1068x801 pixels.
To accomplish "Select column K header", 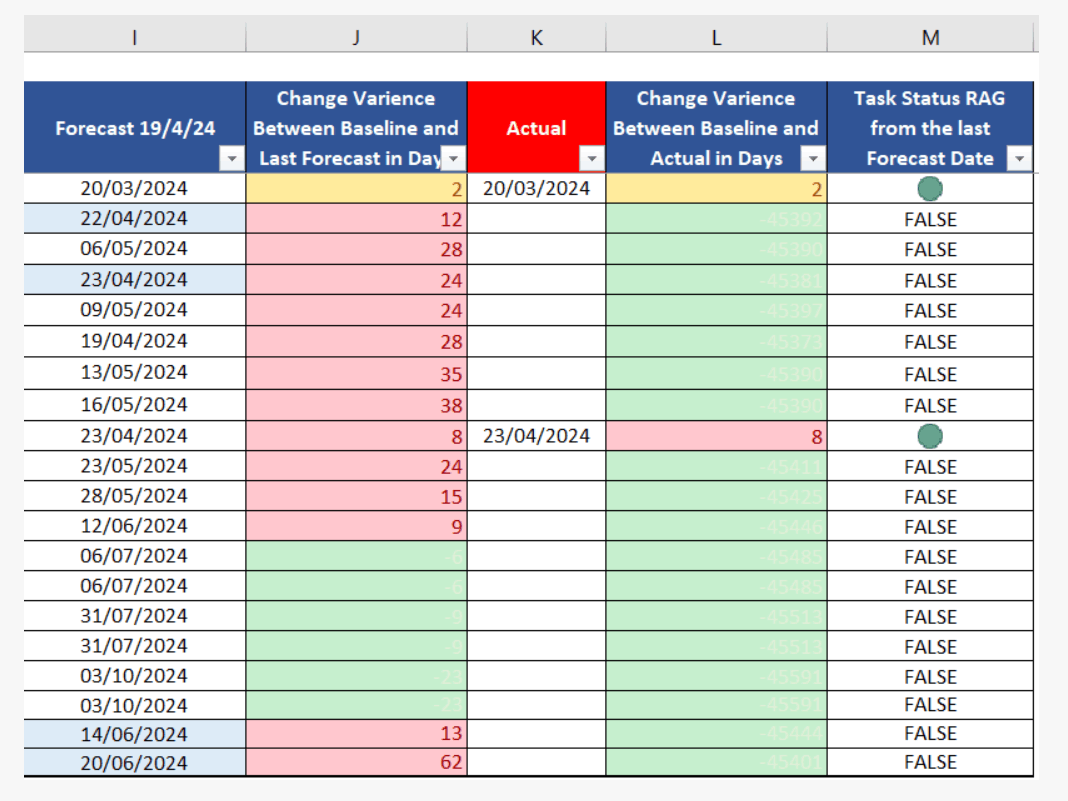I will pyautogui.click(x=537, y=37).
